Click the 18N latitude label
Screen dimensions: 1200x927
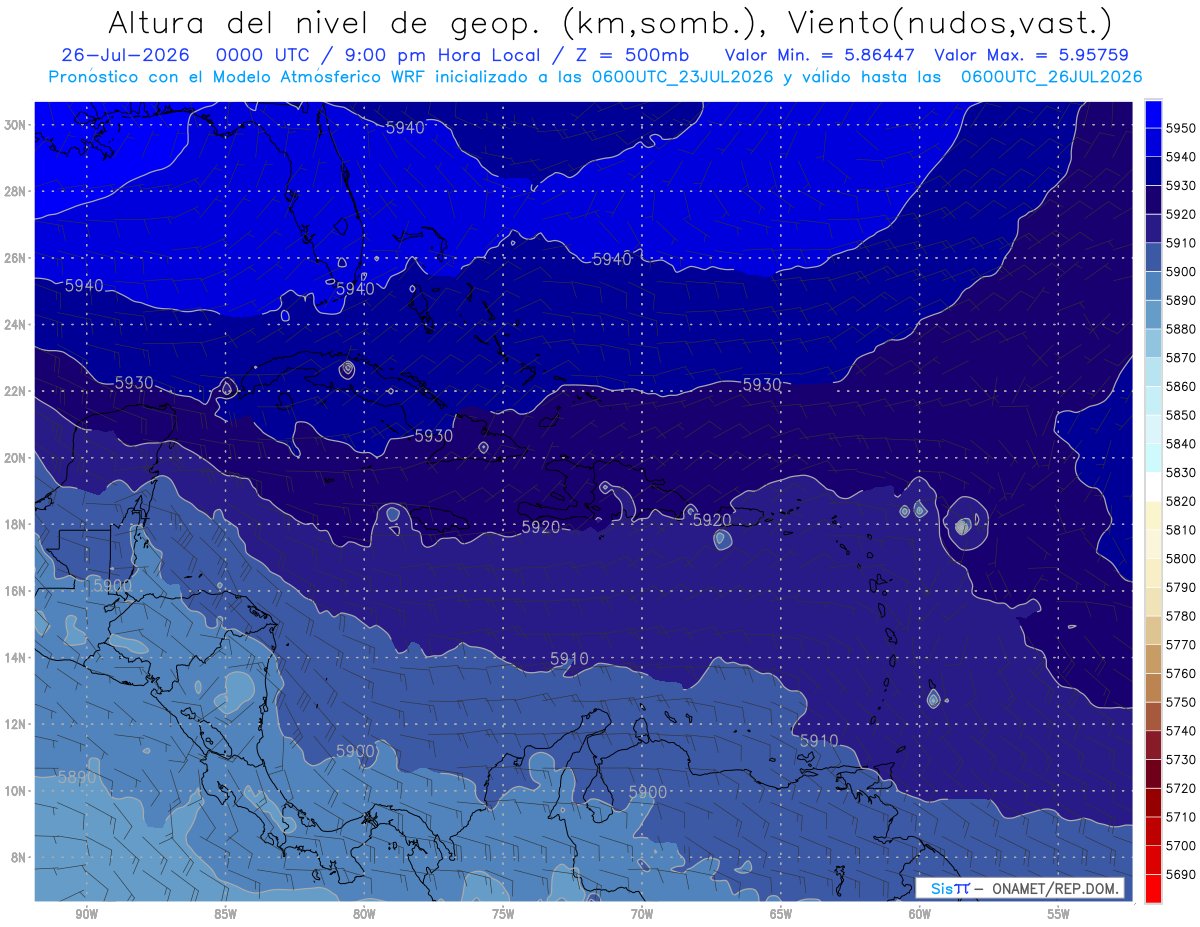point(14,524)
